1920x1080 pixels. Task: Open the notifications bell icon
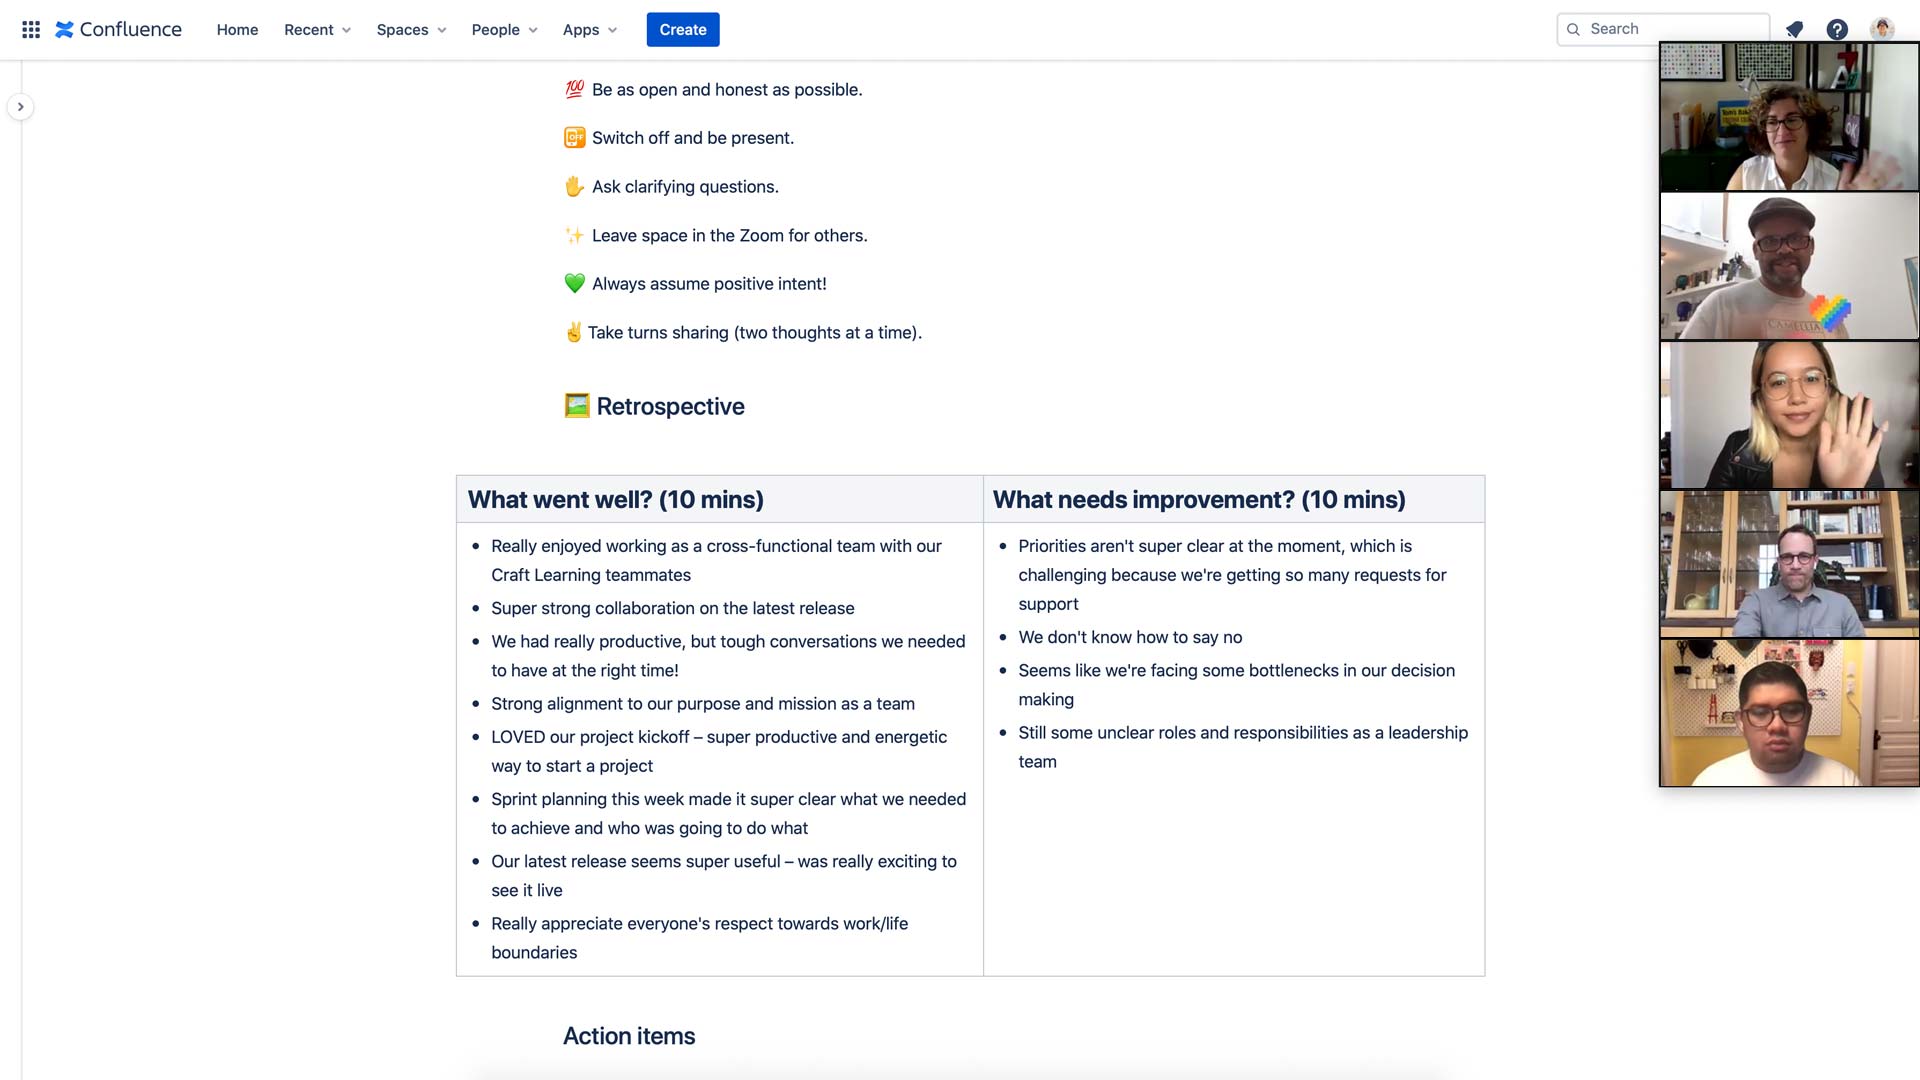1796,29
